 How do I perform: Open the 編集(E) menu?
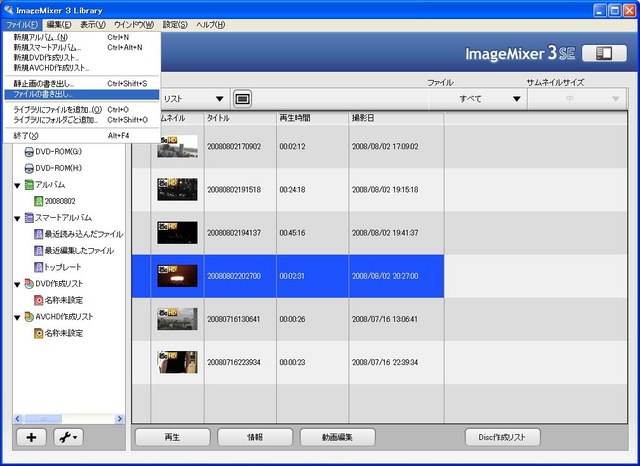coord(59,25)
